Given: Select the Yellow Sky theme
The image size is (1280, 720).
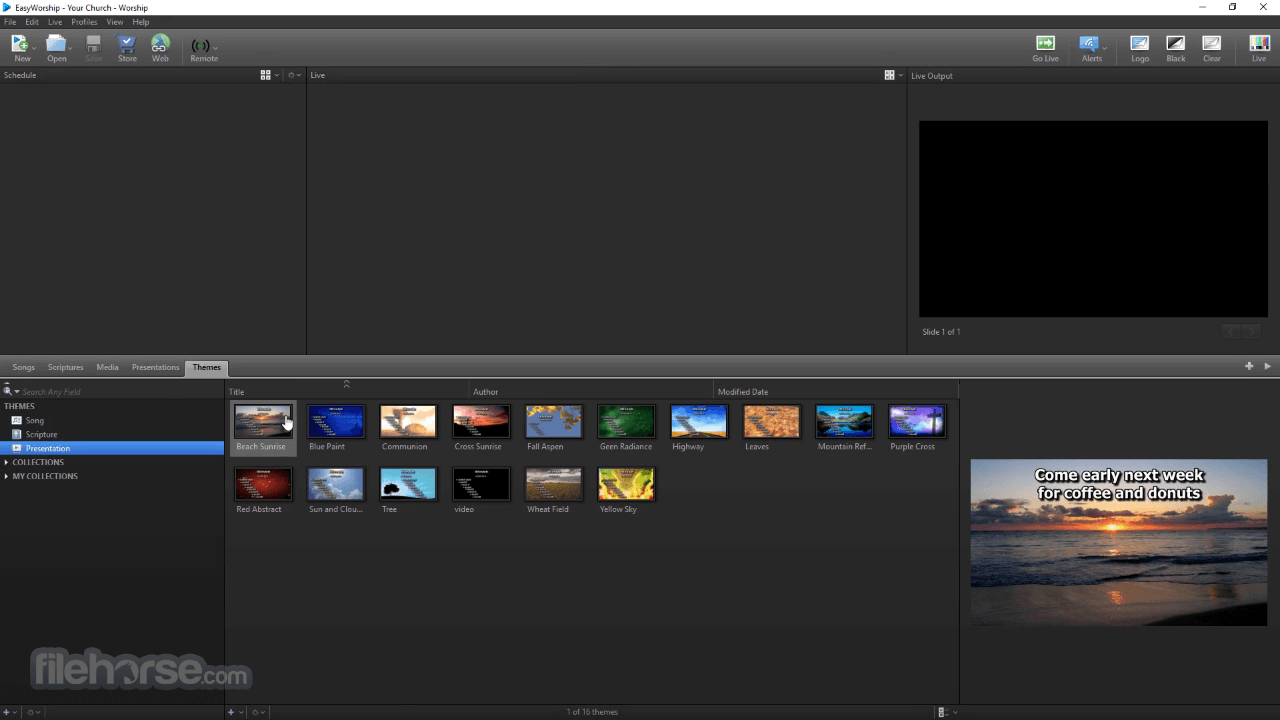Looking at the screenshot, I should (x=626, y=484).
